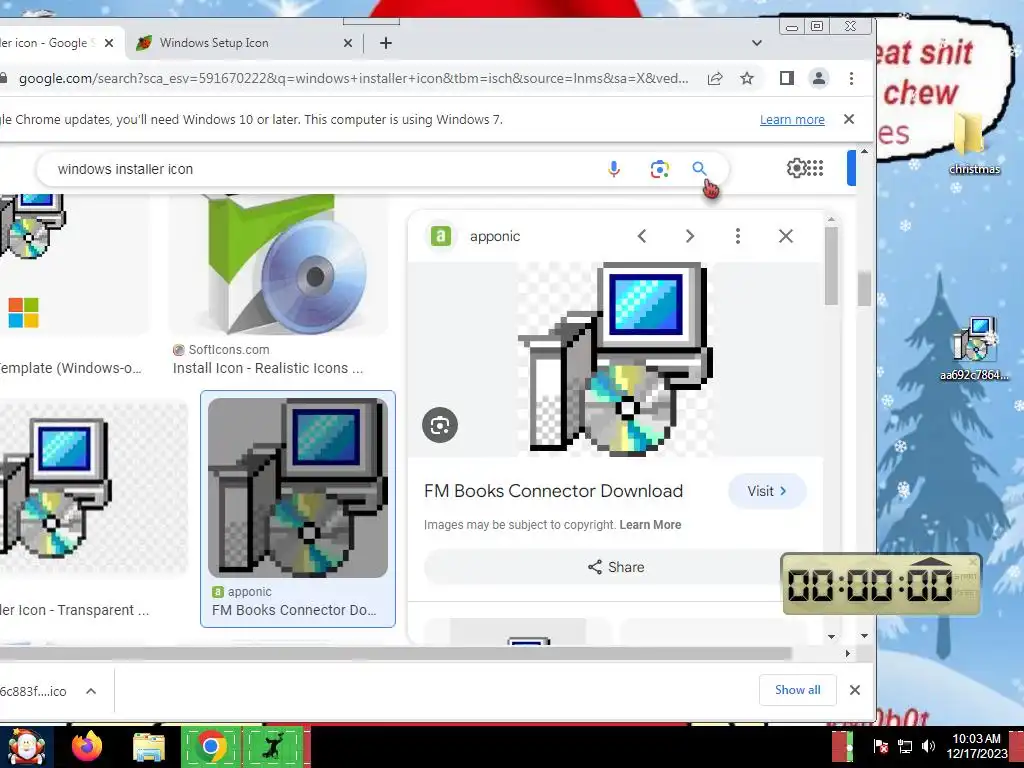Click the address bar URL
Viewport: 1024px width, 768px height.
point(353,78)
